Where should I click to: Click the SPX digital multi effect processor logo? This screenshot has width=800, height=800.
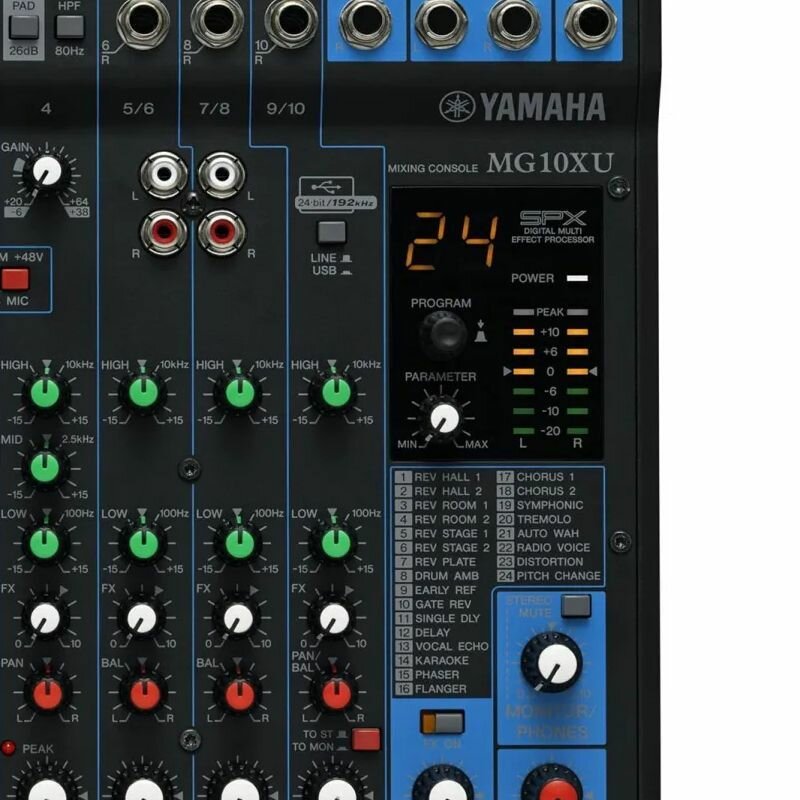click(x=553, y=227)
